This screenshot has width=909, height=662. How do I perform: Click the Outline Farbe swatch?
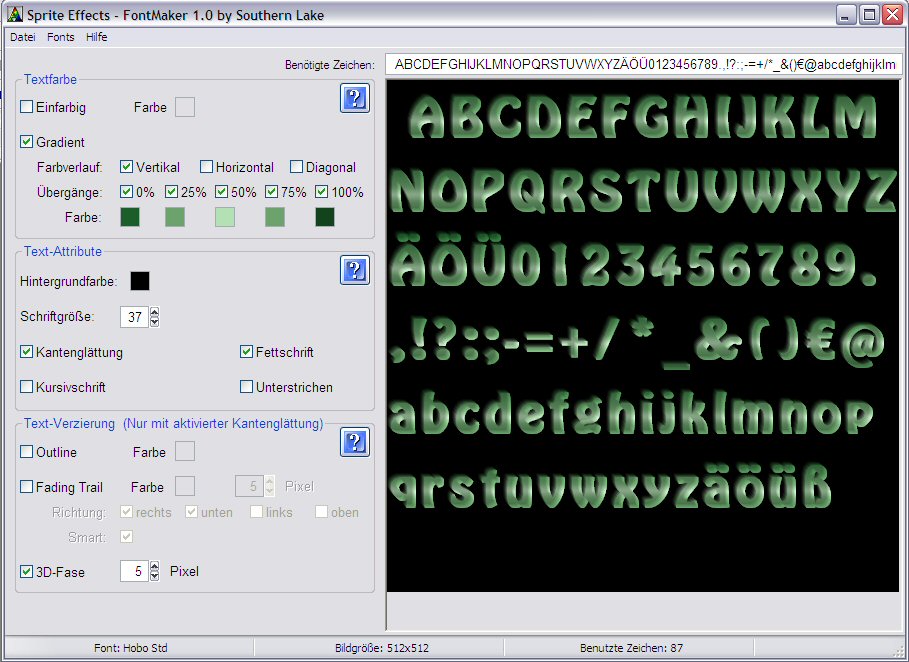(x=185, y=451)
